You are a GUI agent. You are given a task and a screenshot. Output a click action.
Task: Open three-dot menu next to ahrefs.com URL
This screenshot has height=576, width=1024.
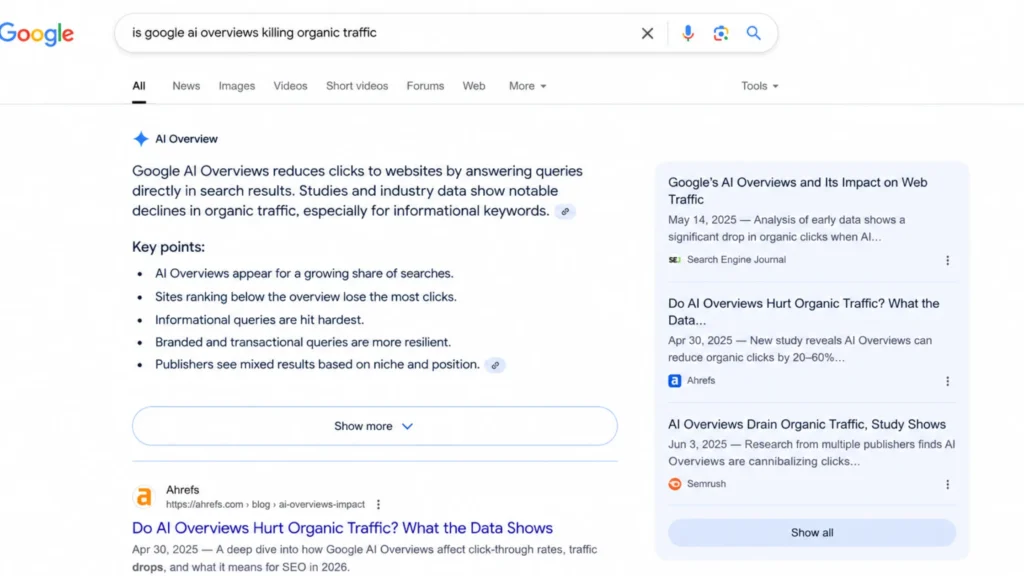[x=378, y=504]
